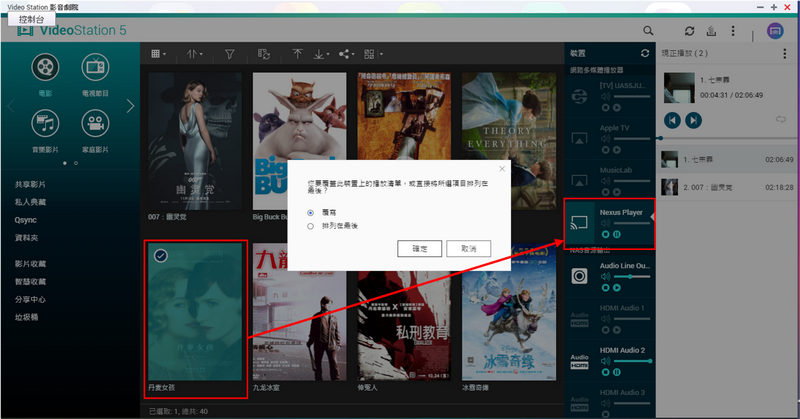Open 影片收藏 in sidebar

click(30, 264)
